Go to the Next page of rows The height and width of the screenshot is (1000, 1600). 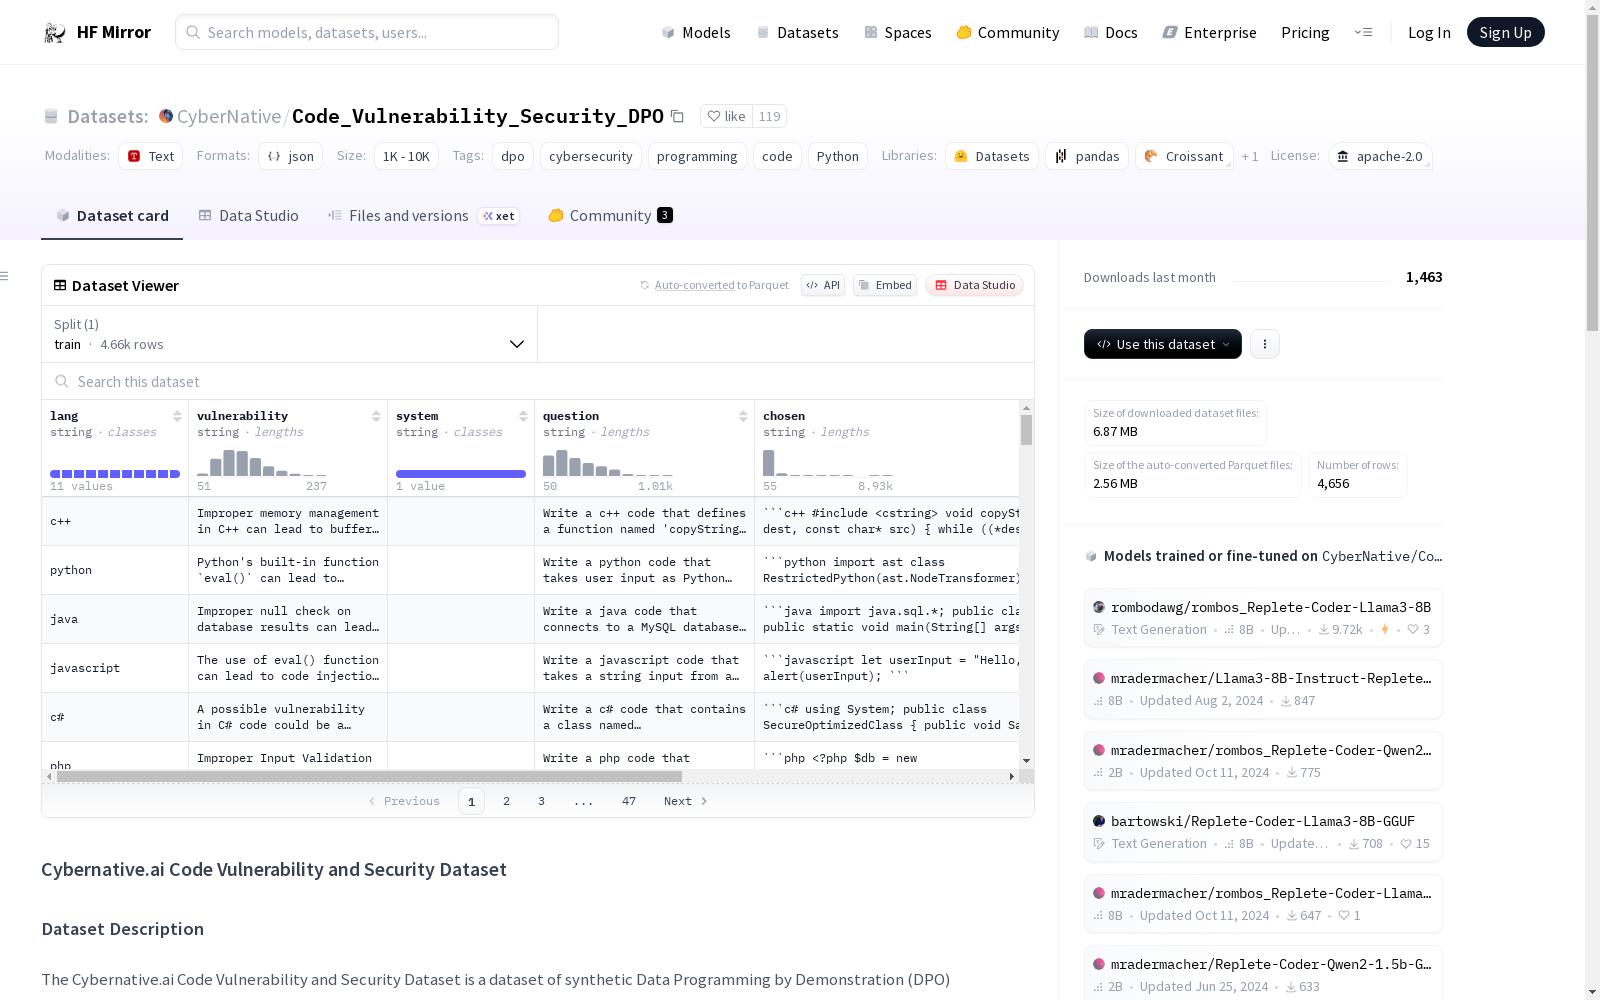point(686,801)
